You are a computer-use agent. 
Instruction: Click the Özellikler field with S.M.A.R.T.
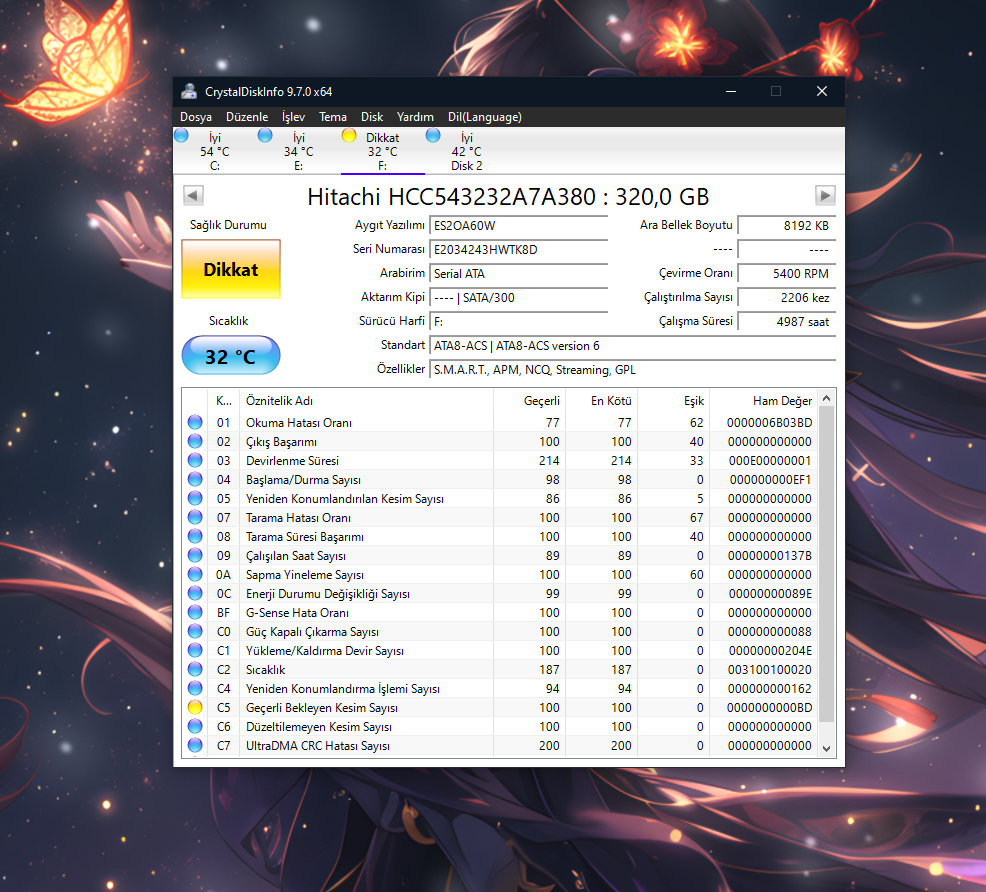coord(633,370)
